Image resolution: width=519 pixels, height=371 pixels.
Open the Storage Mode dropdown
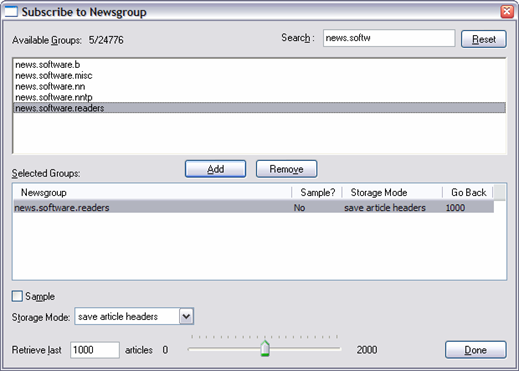point(186,316)
